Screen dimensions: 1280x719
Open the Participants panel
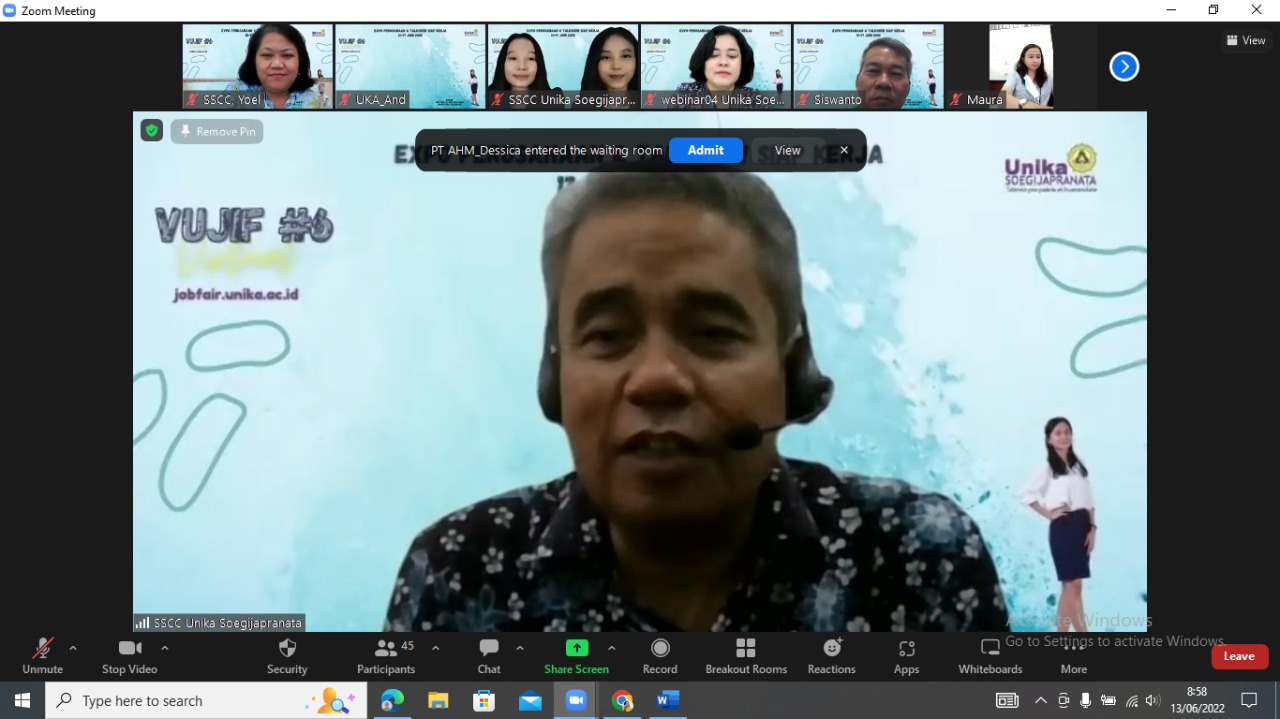386,656
